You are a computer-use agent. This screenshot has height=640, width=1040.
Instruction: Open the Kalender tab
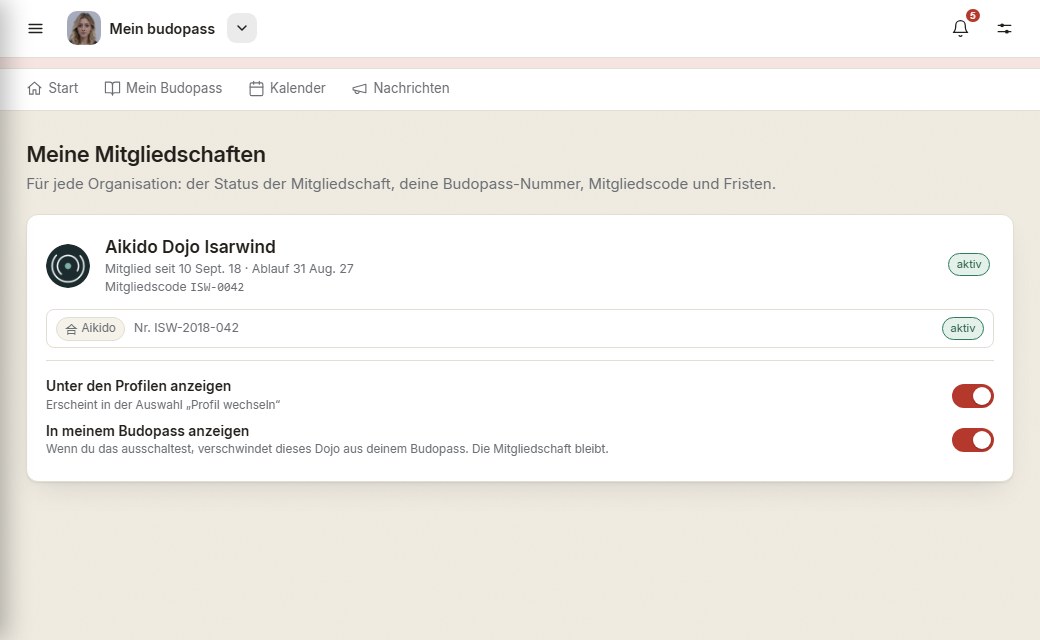point(287,88)
